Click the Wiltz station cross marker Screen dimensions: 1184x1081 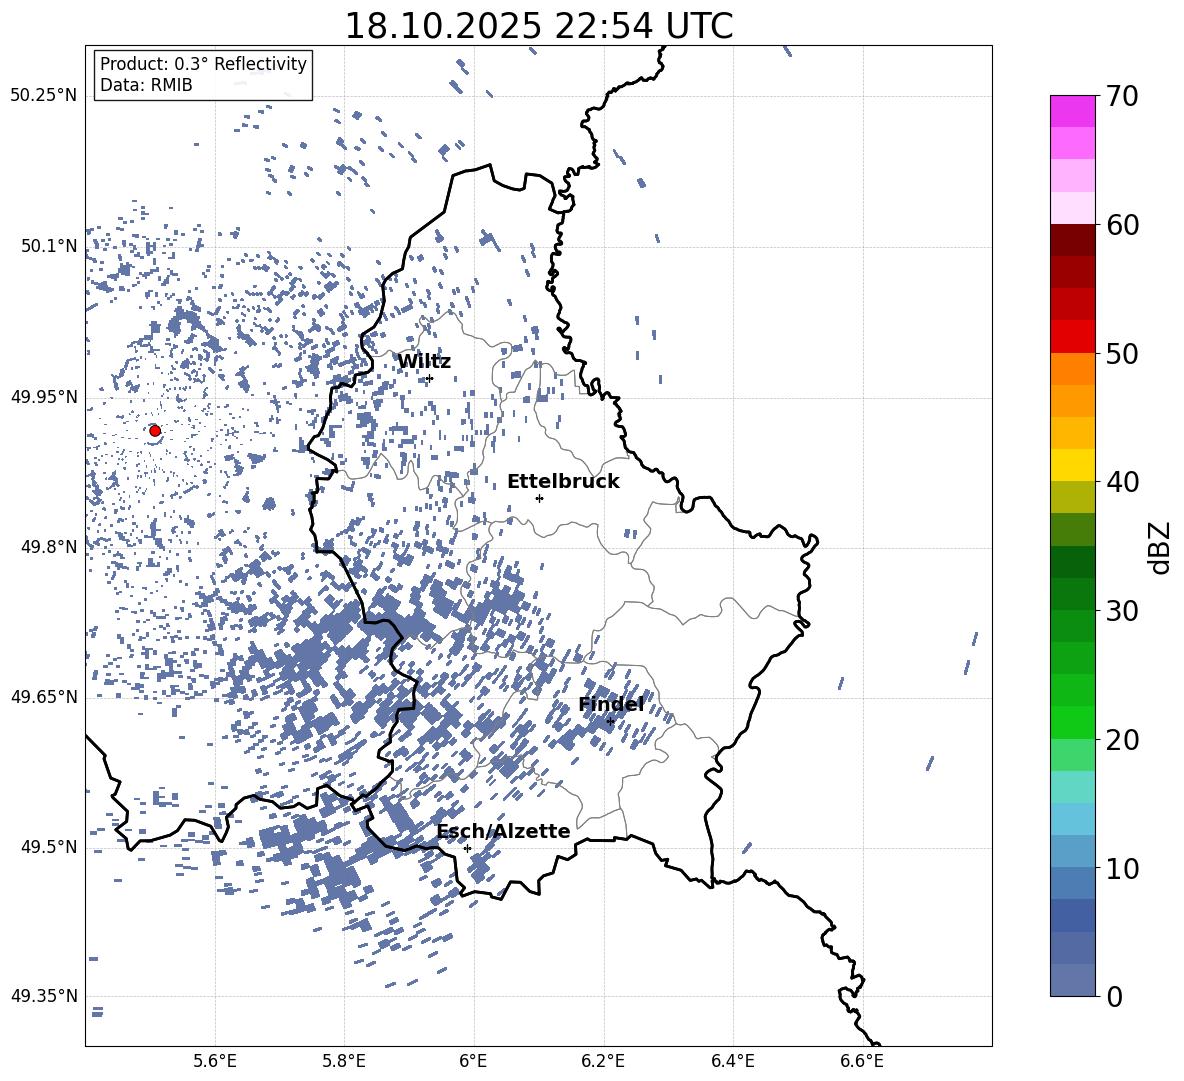[x=430, y=379]
